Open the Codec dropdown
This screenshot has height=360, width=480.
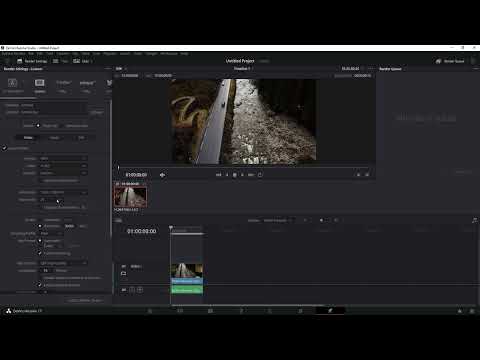click(63, 166)
